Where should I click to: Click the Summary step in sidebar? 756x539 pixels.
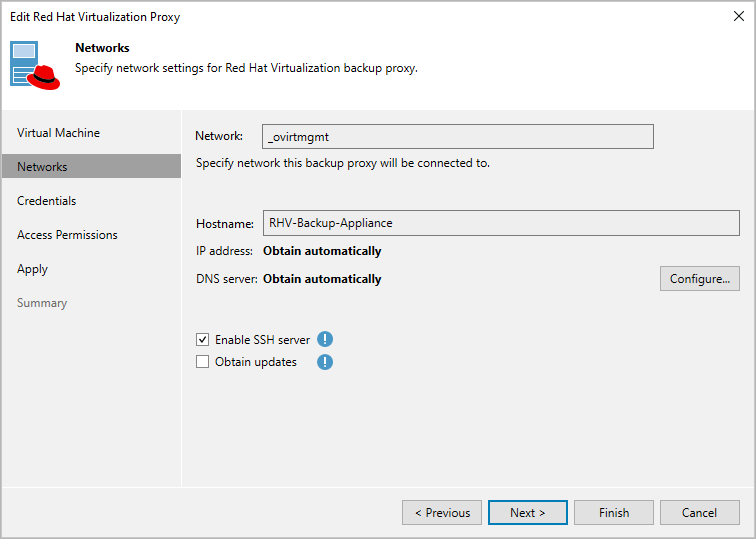pos(42,303)
